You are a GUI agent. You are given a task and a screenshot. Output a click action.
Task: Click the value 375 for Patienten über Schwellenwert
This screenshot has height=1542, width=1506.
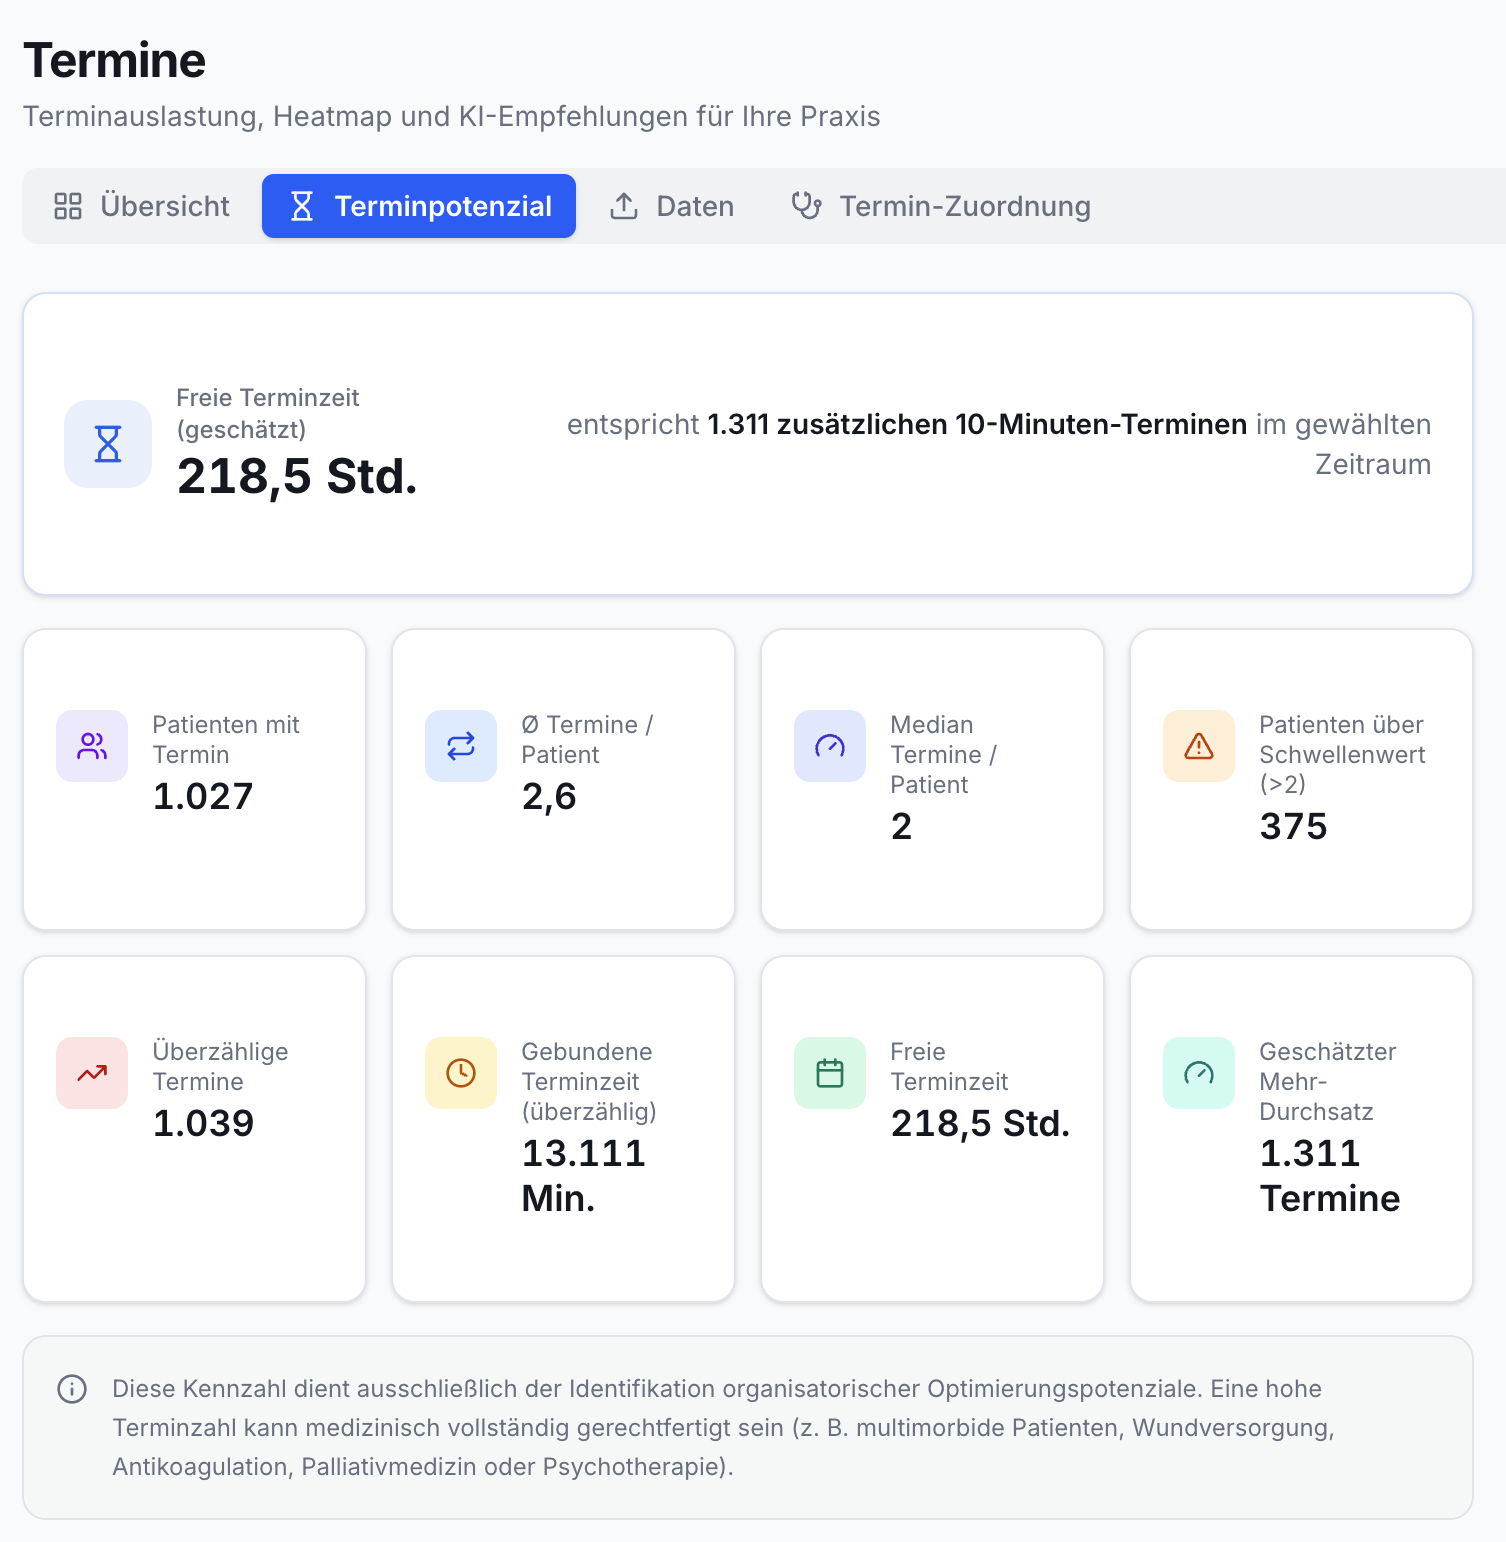[x=1293, y=827]
